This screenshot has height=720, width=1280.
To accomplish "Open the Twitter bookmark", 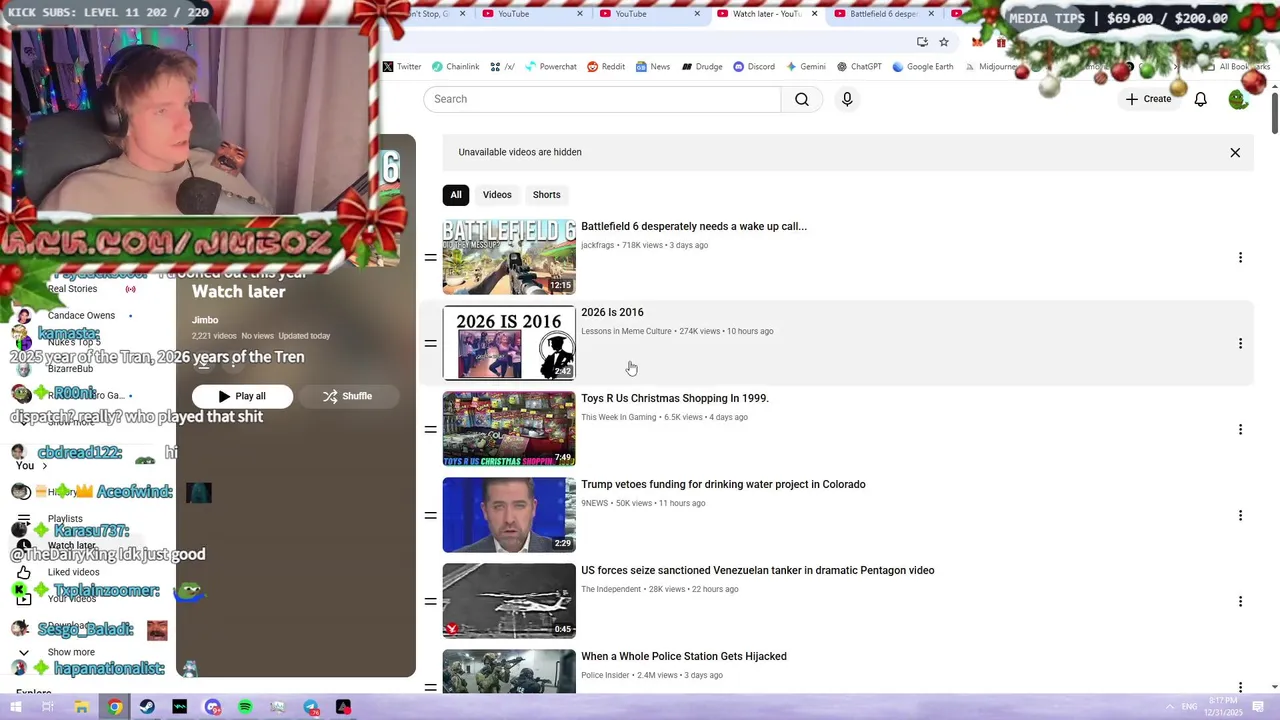I will 402,67.
